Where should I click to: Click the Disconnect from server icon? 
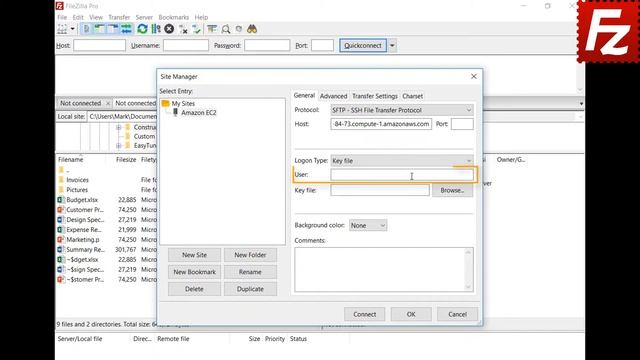pos(183,29)
